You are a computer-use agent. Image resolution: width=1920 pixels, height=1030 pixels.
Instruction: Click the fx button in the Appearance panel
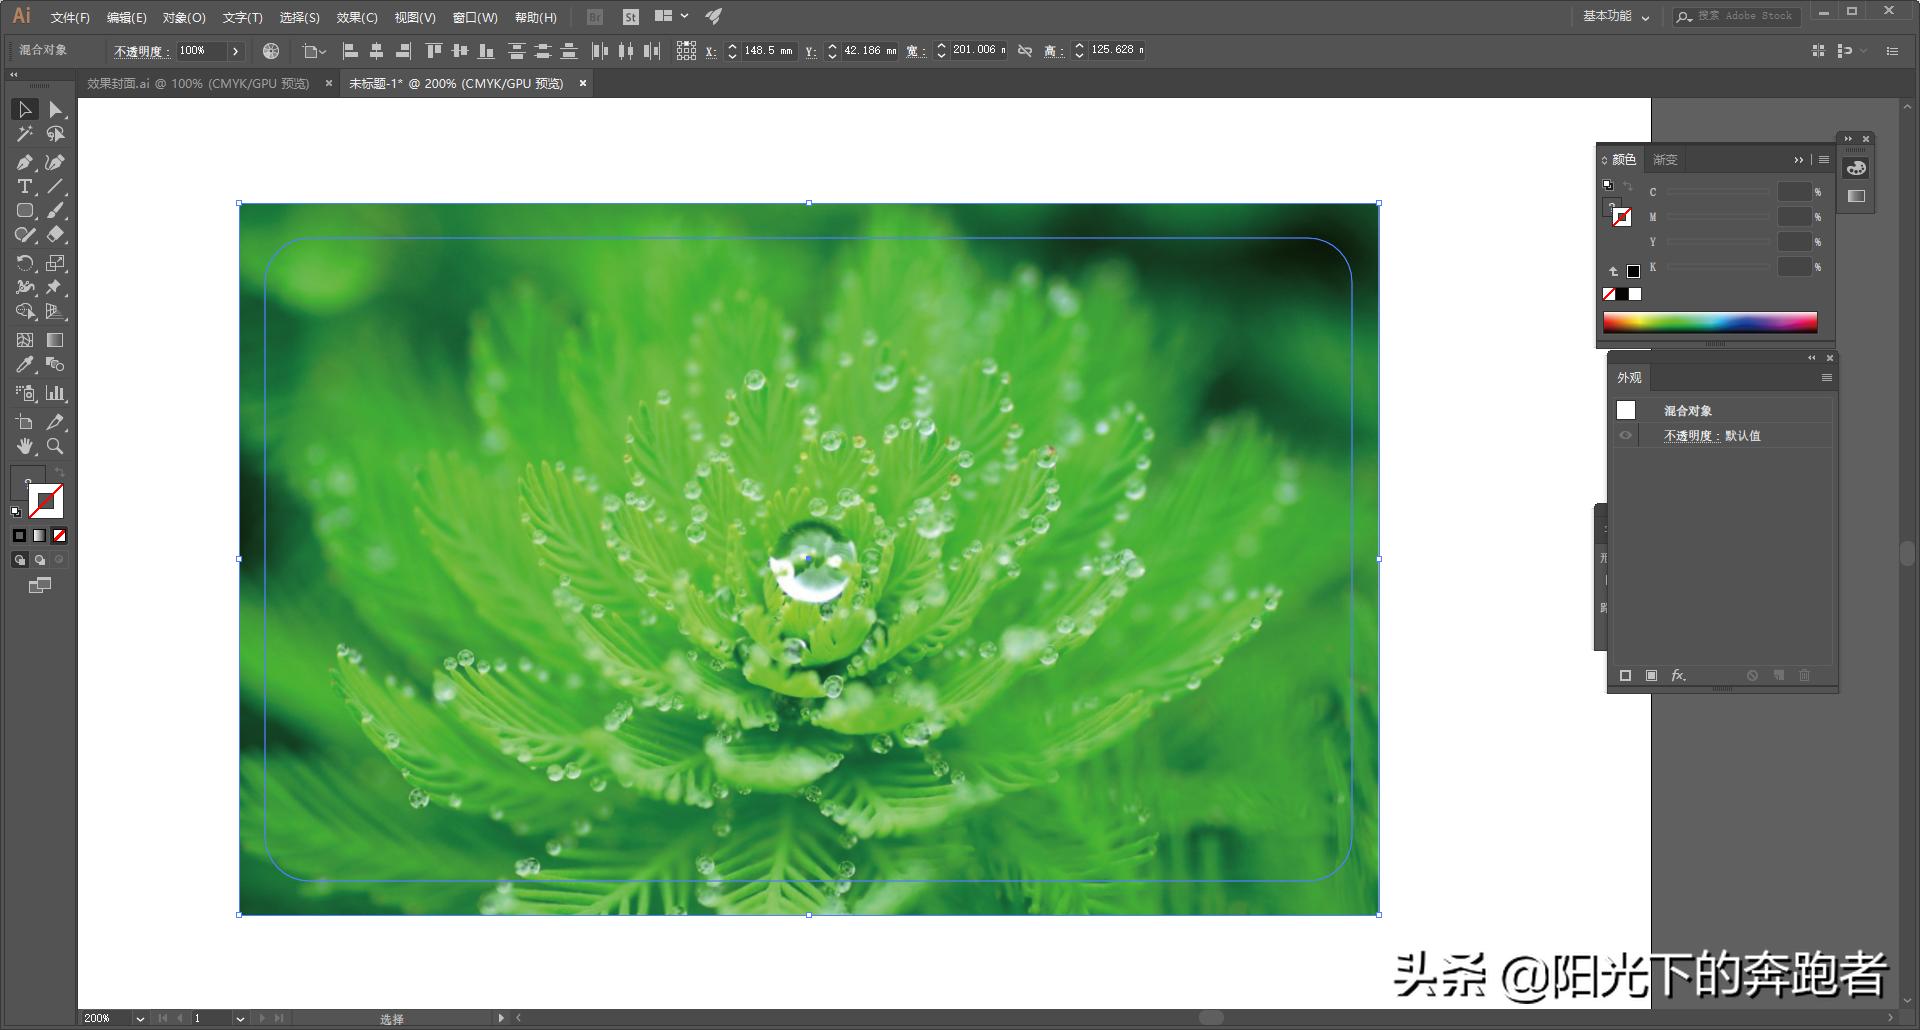(x=1678, y=675)
